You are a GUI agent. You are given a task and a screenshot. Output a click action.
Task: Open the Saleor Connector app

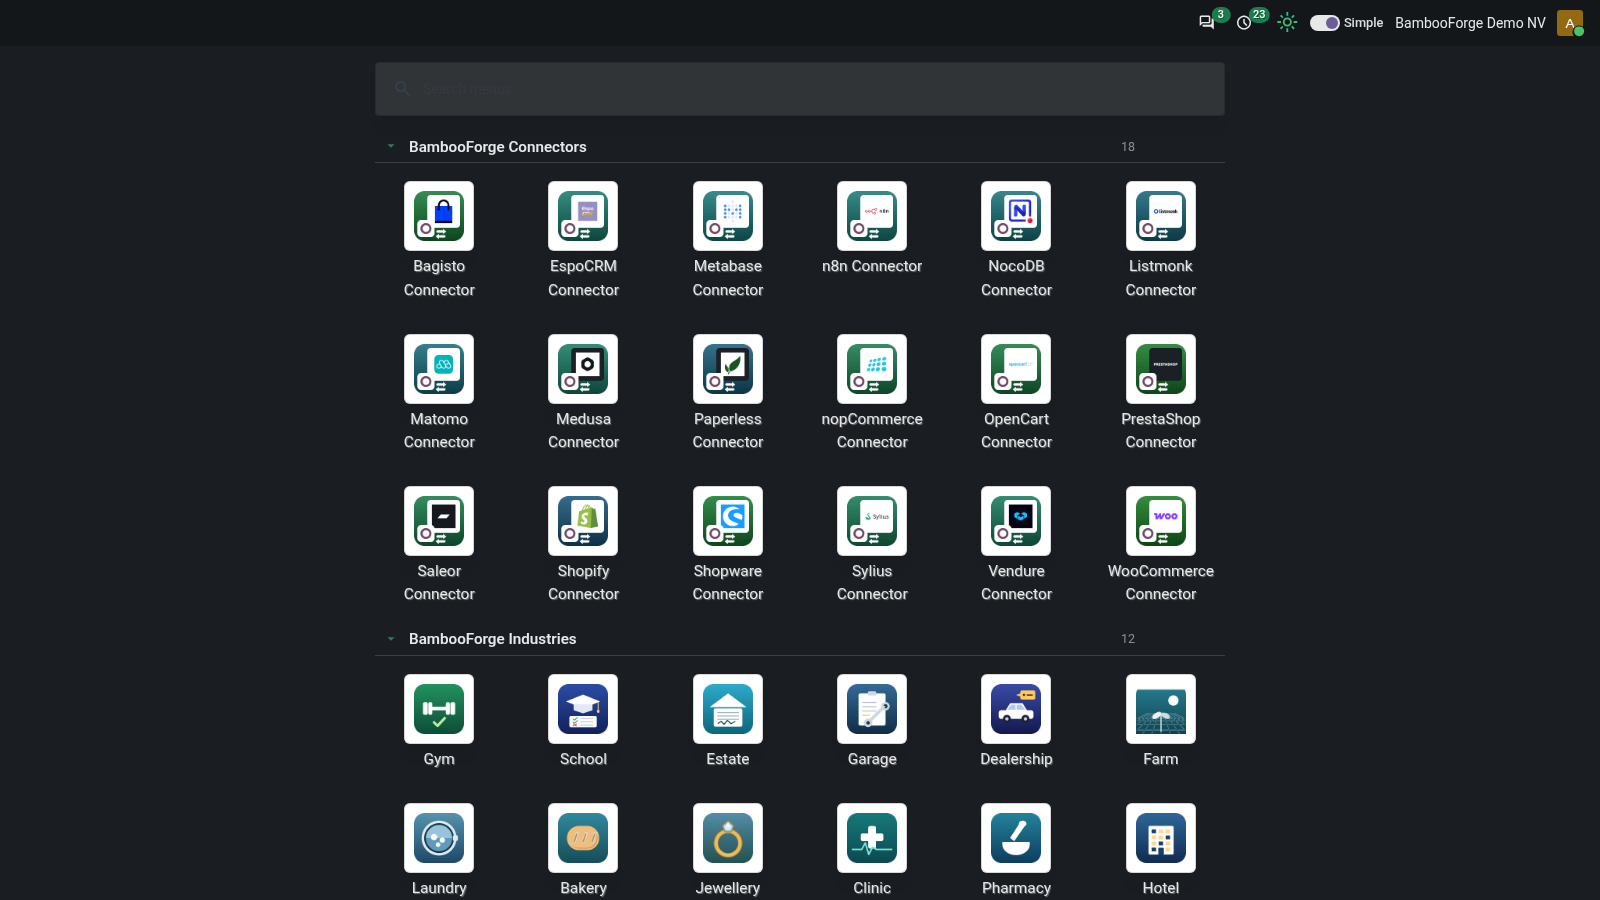coord(439,521)
